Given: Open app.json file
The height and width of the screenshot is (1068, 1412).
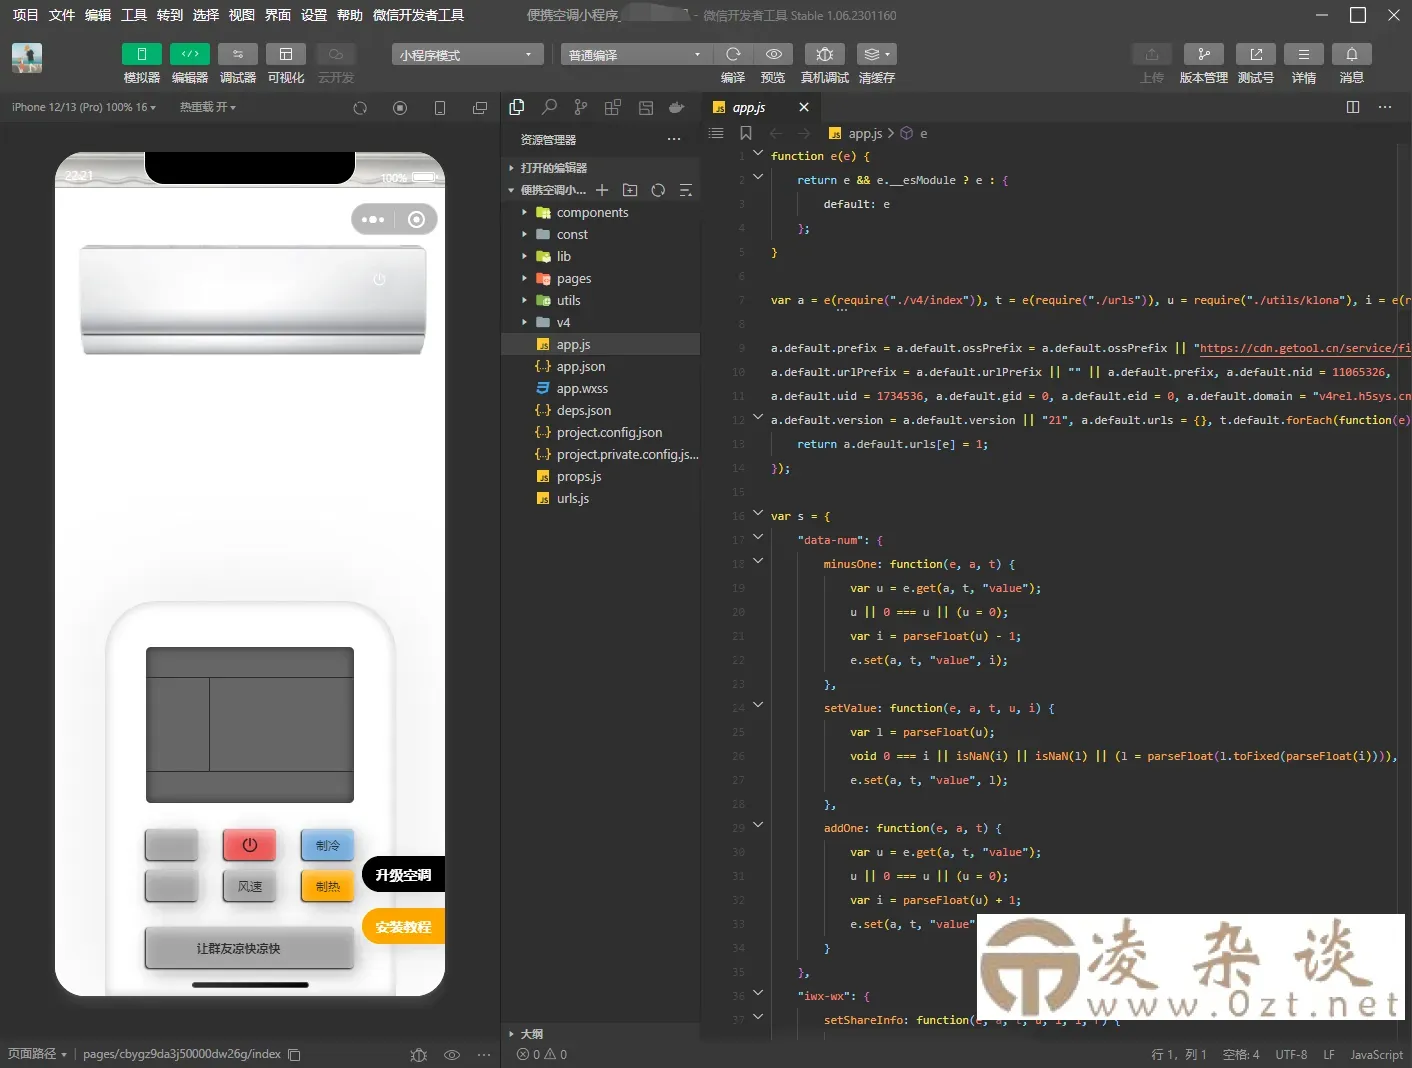Looking at the screenshot, I should click(x=600, y=366).
